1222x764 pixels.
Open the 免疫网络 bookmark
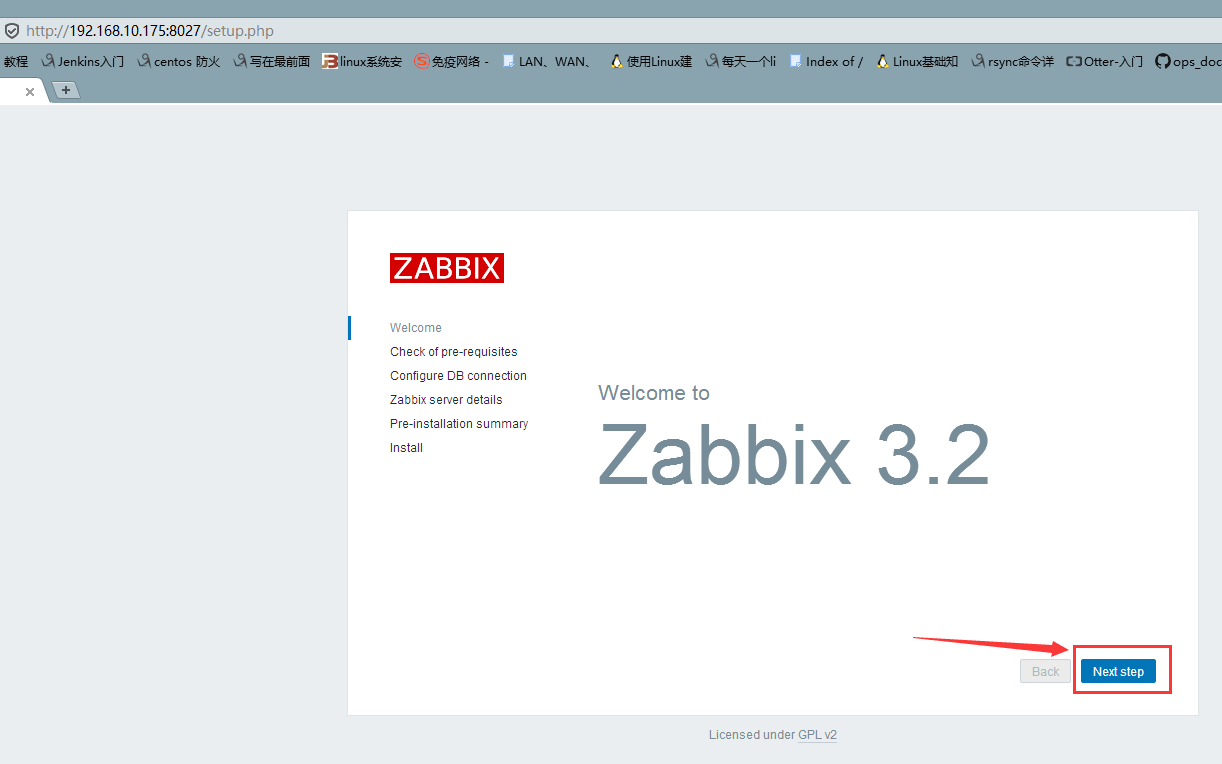tap(452, 61)
